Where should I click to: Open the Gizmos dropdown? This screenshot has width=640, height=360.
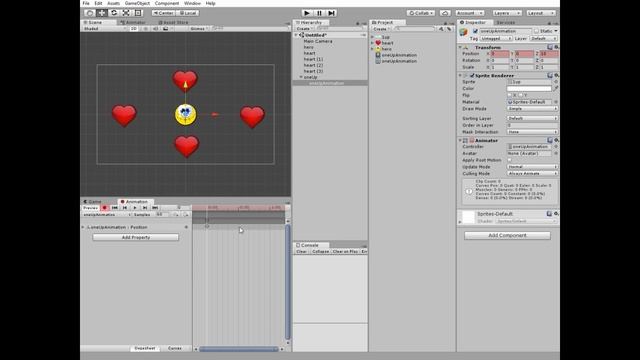pyautogui.click(x=199, y=29)
